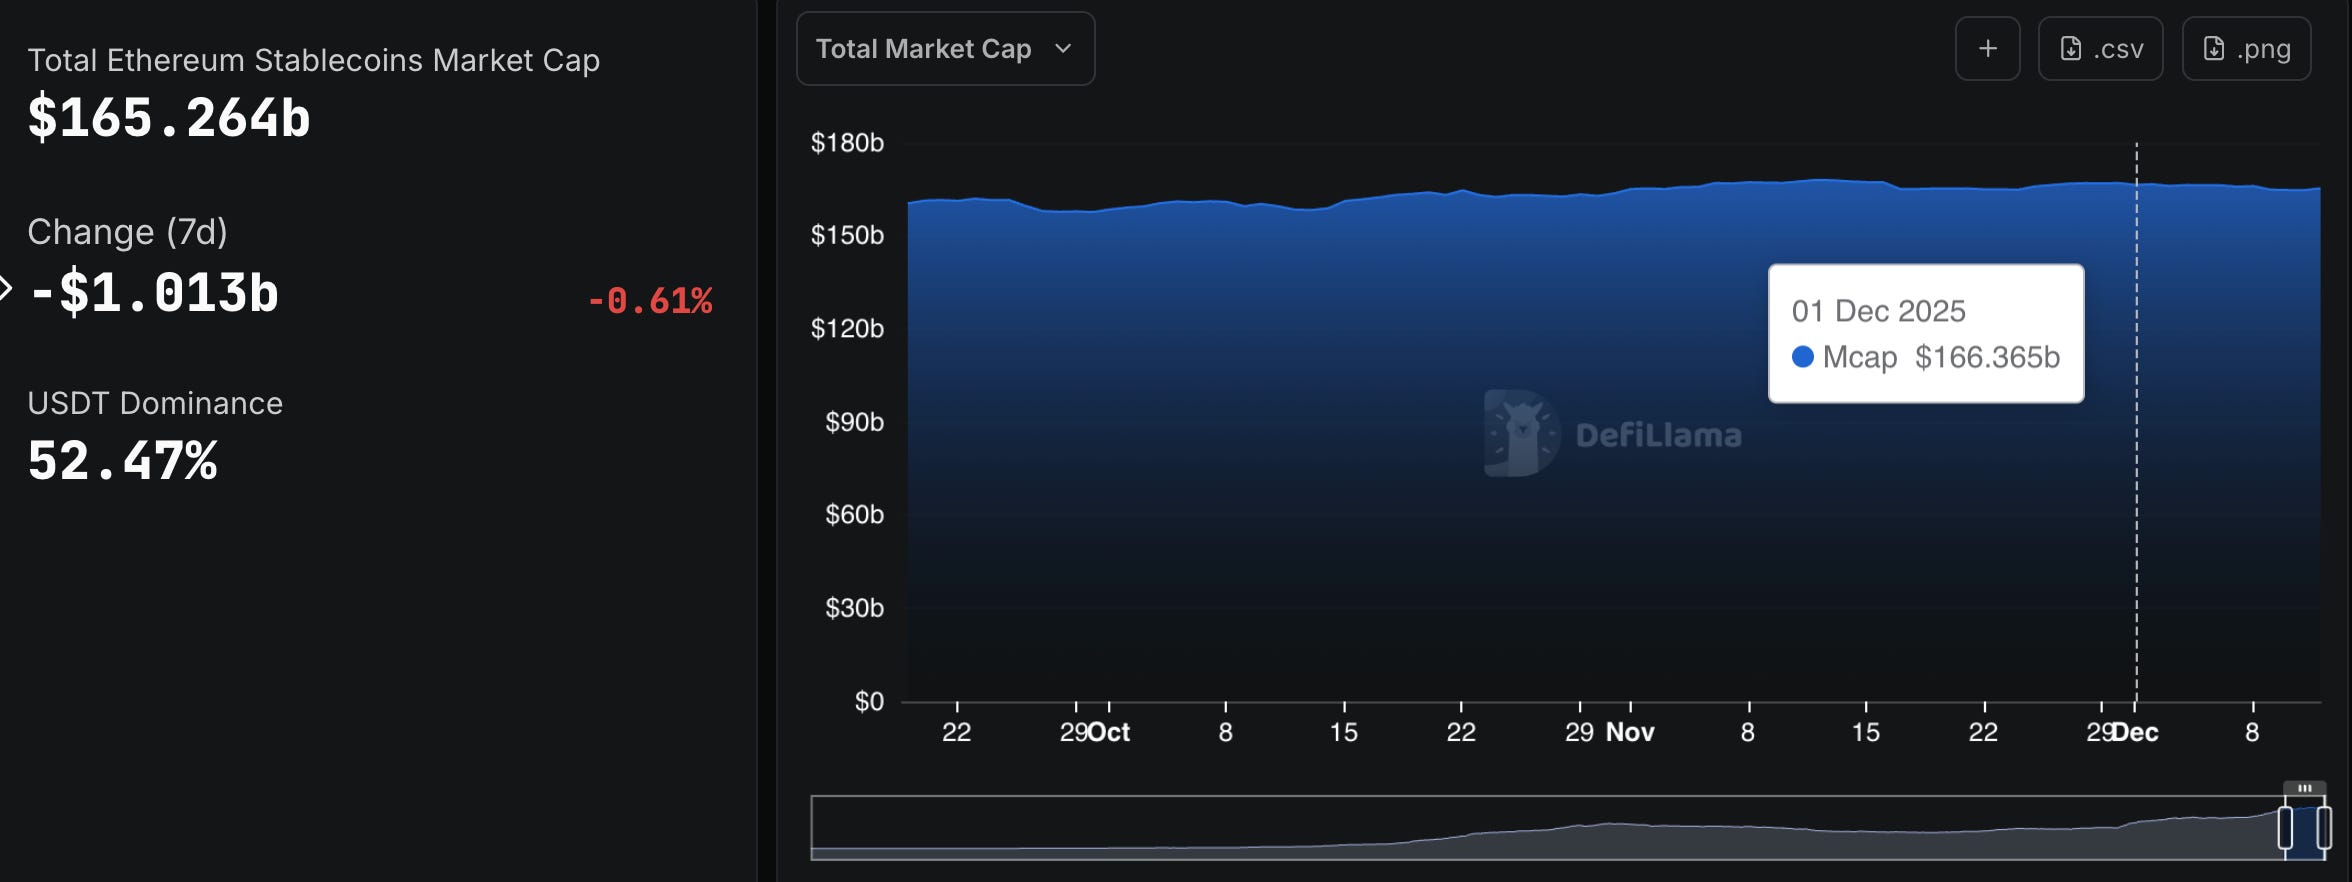Viewport: 2352px width, 882px height.
Task: Click the blue Mcap dot in tooltip
Action: 1803,357
